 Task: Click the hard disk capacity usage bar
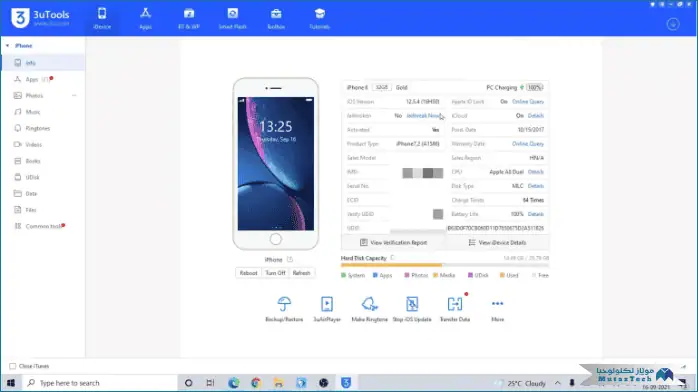point(445,265)
